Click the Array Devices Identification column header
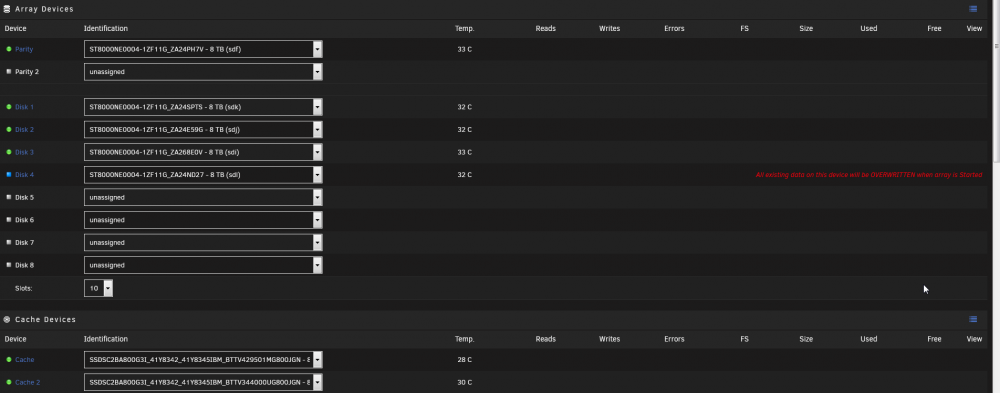The height and width of the screenshot is (393, 1000). [106, 29]
